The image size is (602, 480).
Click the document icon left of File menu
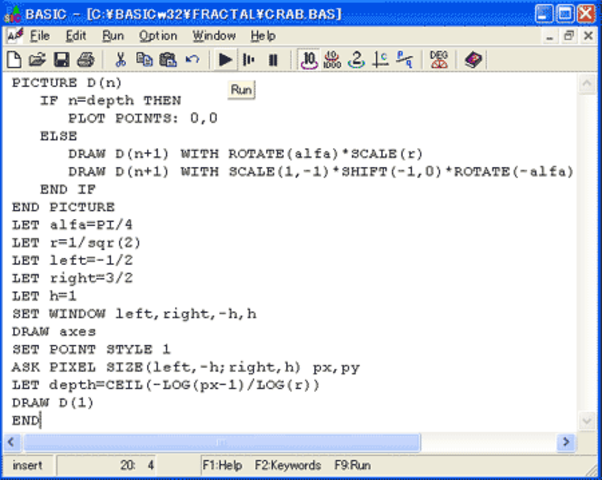click(x=15, y=36)
